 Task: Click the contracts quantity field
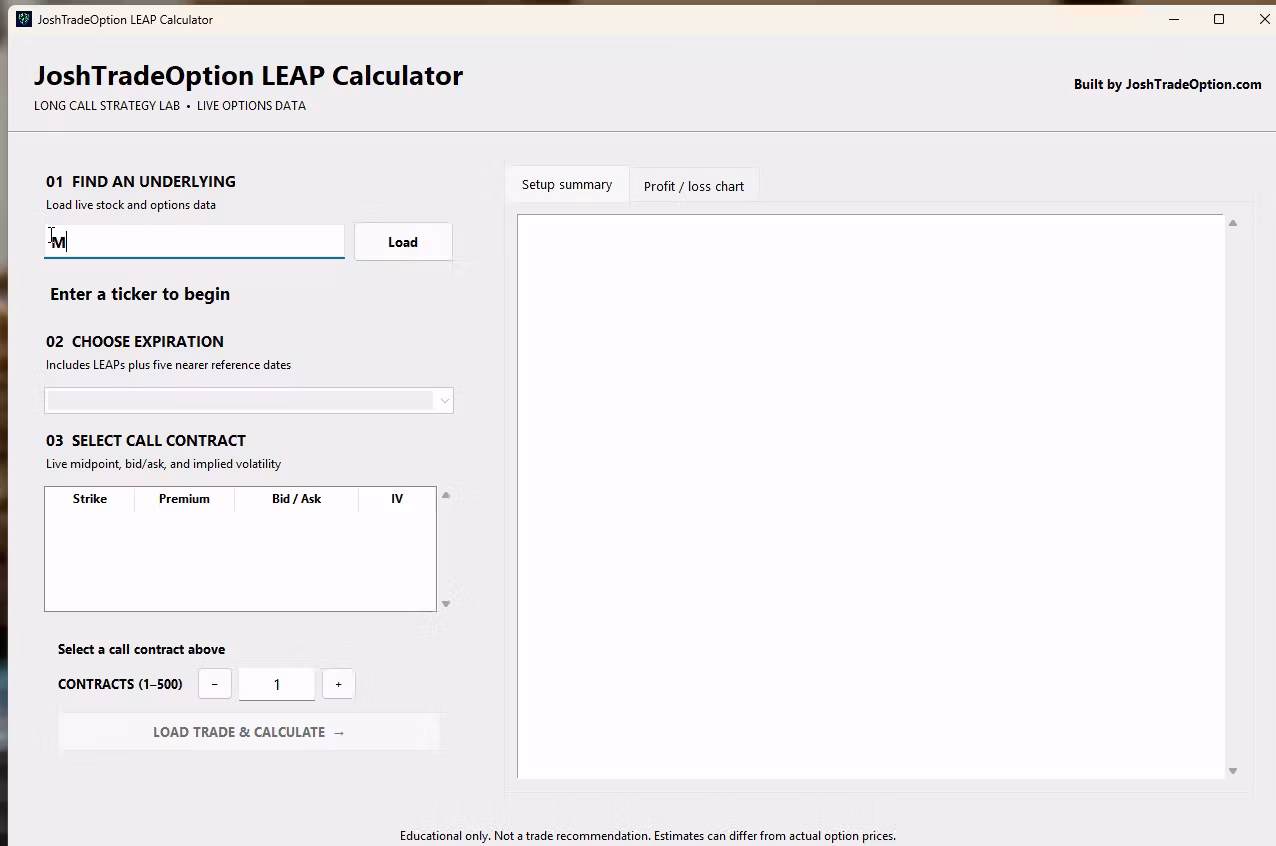click(277, 684)
